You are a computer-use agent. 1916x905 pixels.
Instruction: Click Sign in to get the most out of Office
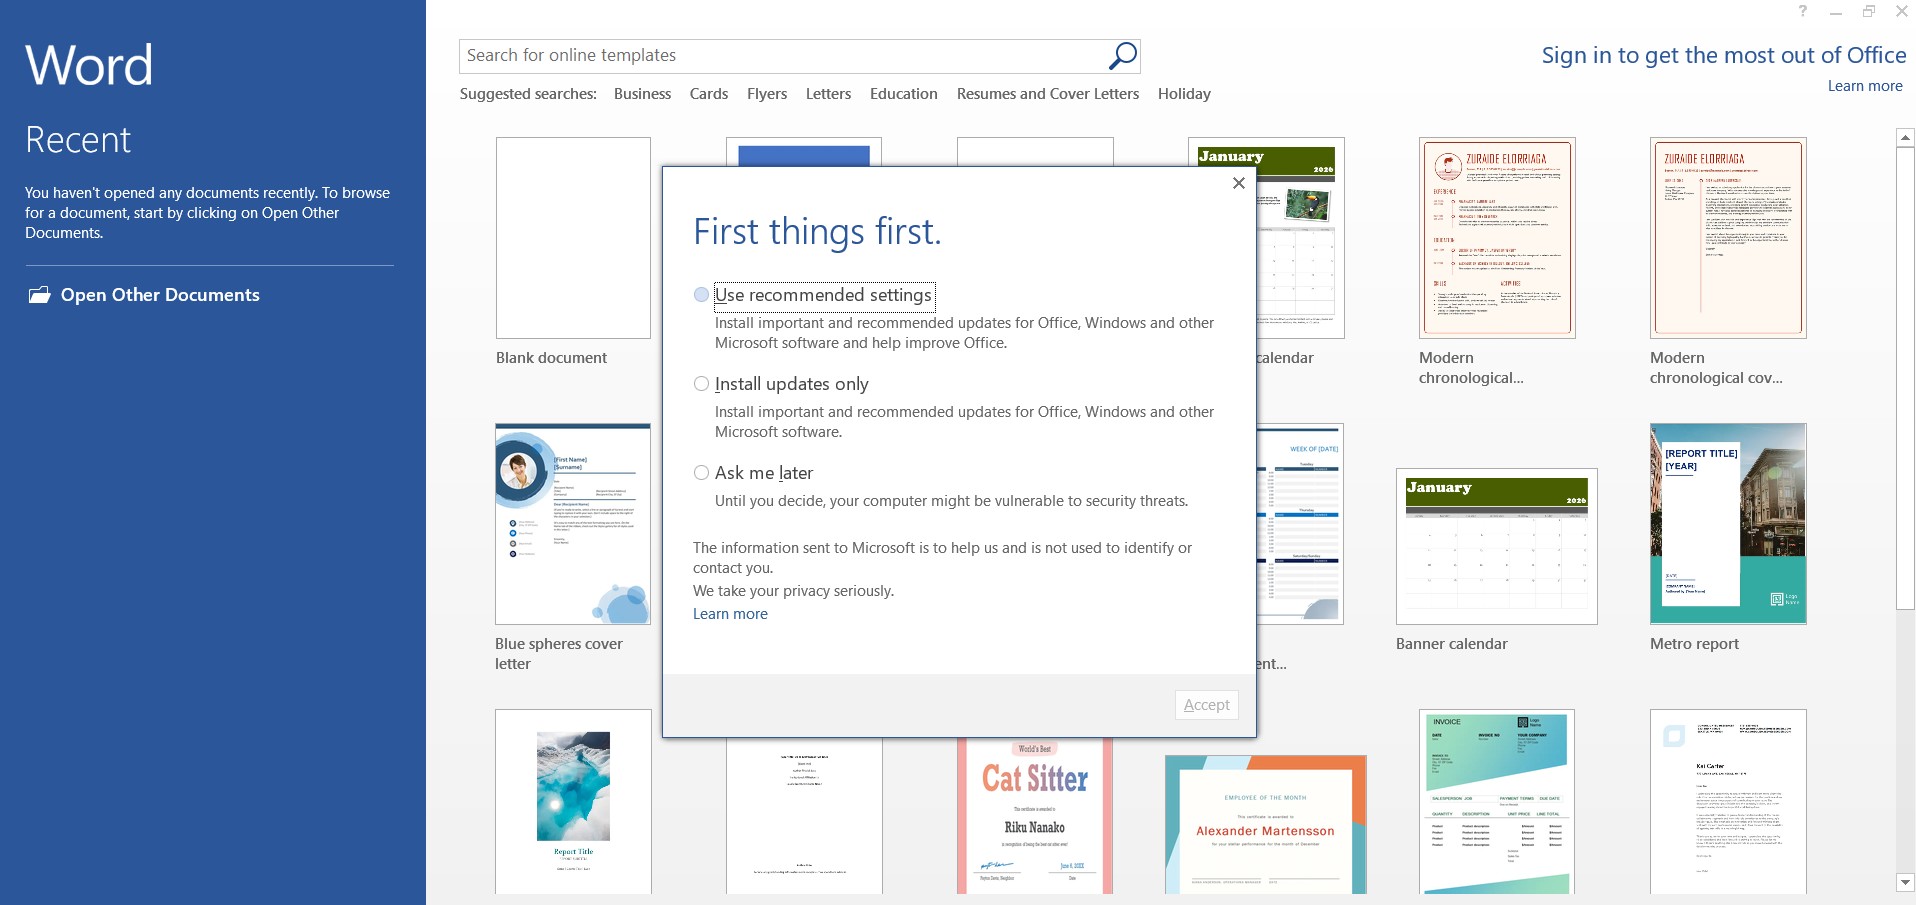click(1723, 55)
